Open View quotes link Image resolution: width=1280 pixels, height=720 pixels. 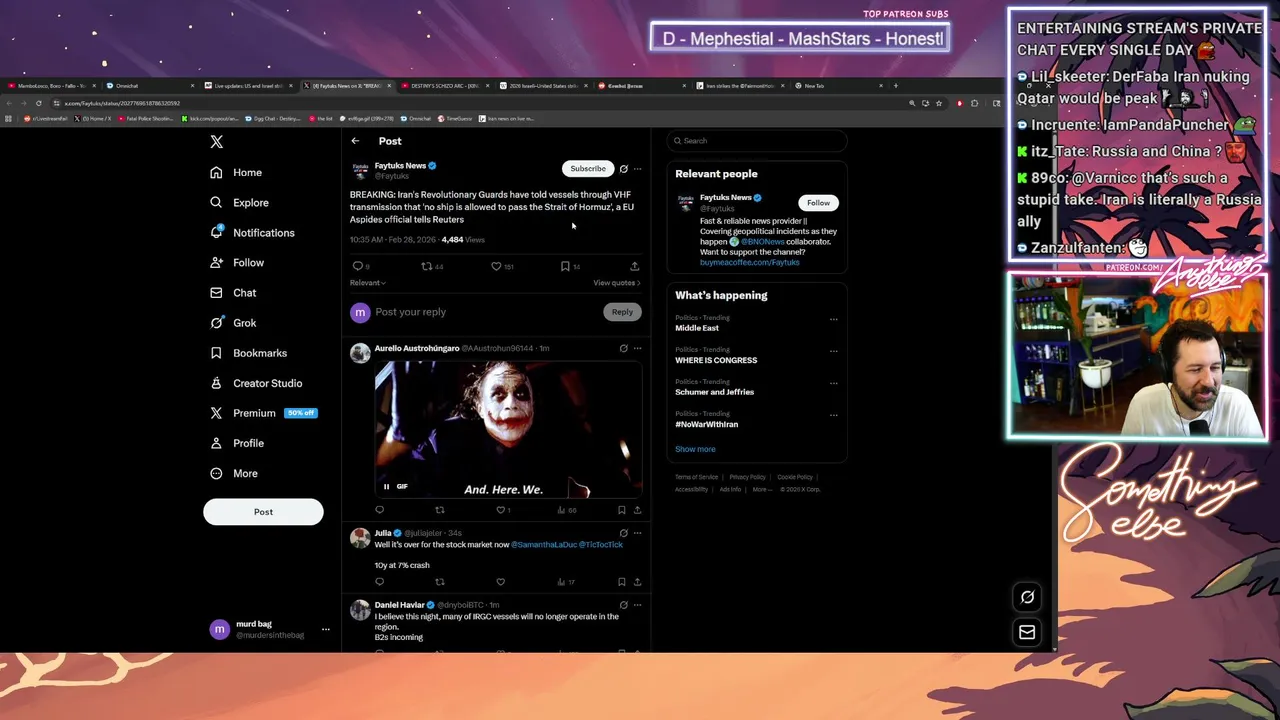(x=617, y=283)
